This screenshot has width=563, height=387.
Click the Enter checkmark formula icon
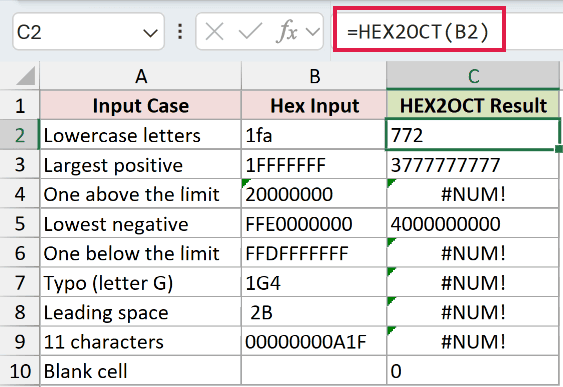pyautogui.click(x=250, y=32)
